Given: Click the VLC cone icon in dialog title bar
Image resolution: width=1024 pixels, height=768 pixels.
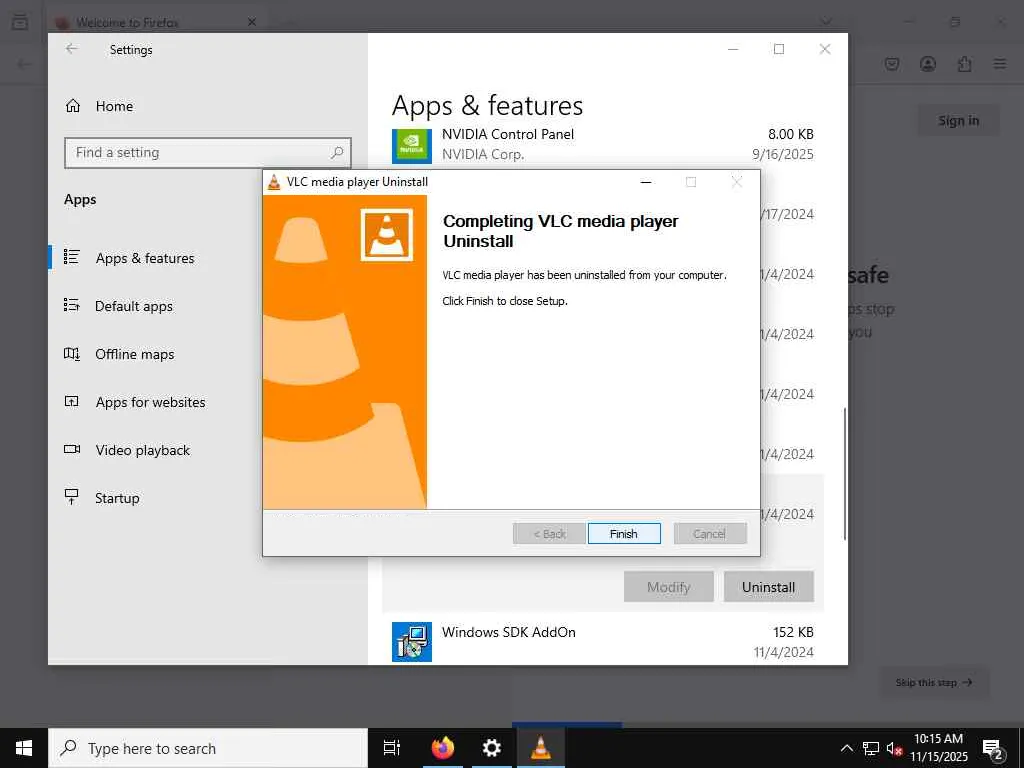Looking at the screenshot, I should click(x=274, y=182).
